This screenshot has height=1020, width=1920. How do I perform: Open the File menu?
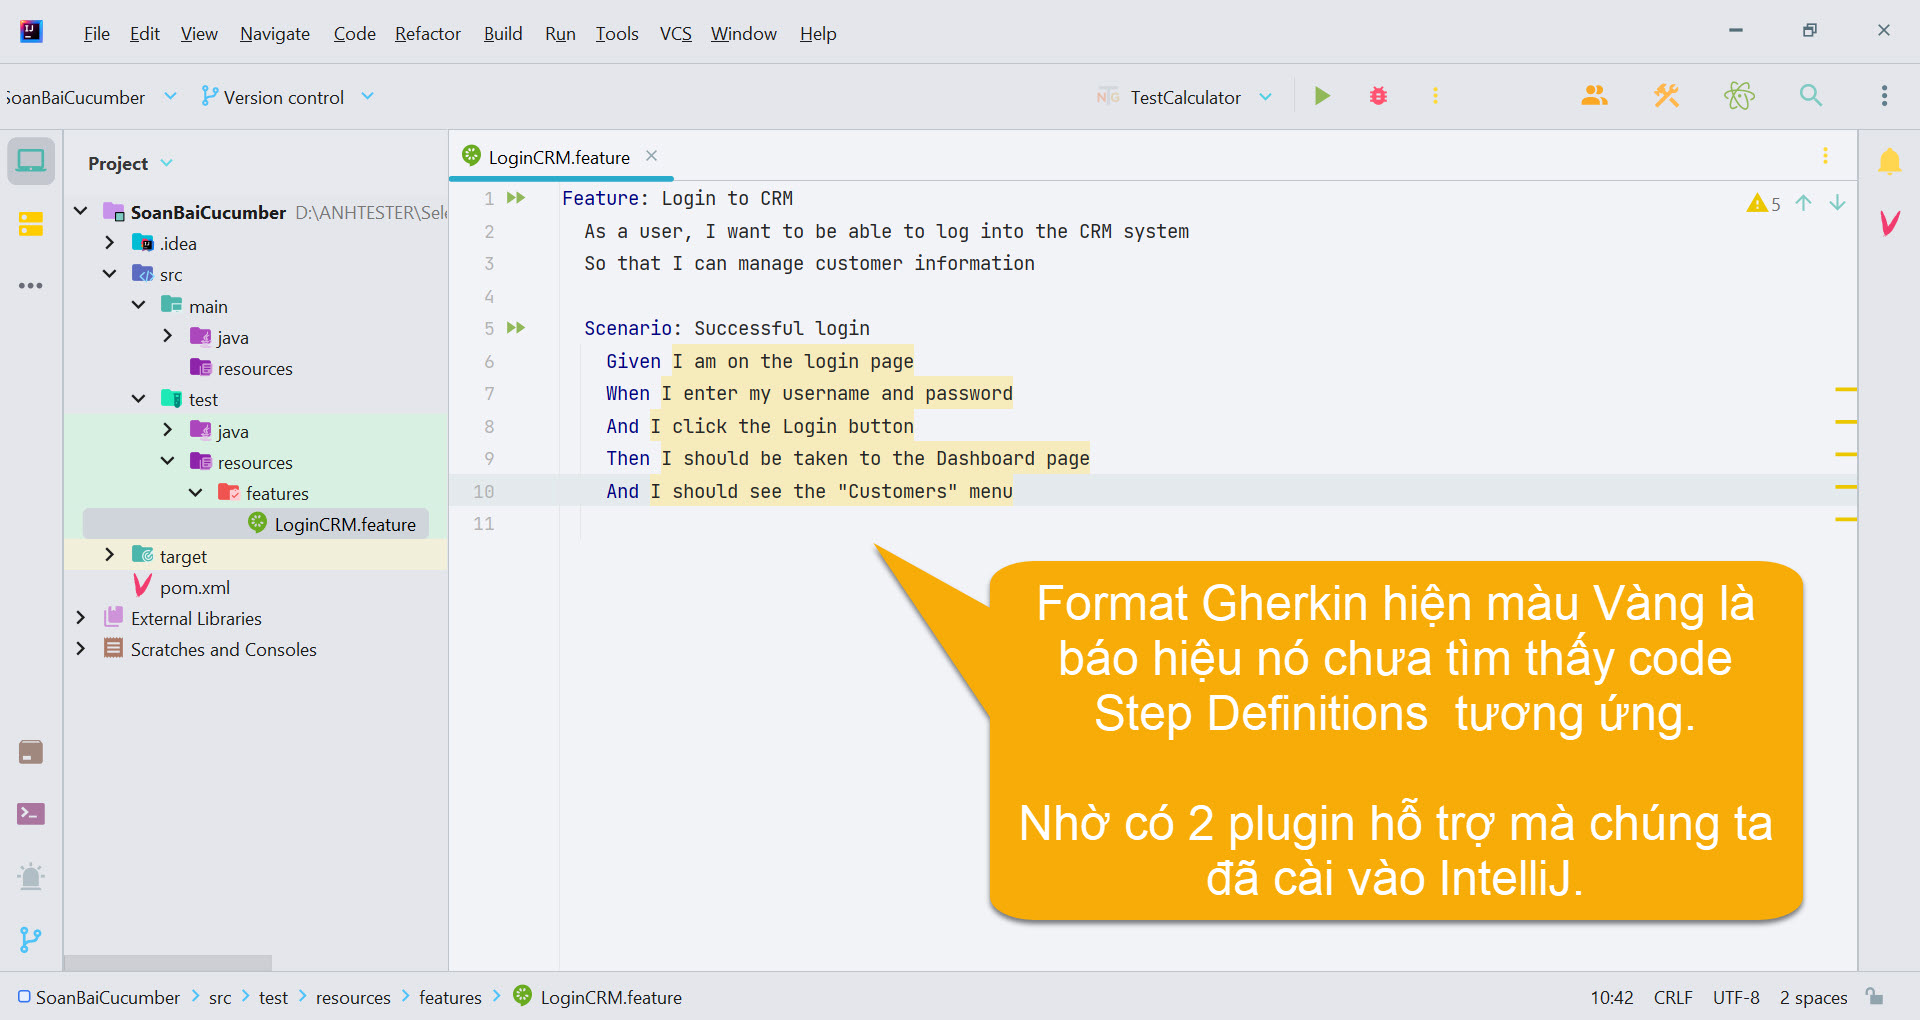coord(97,34)
